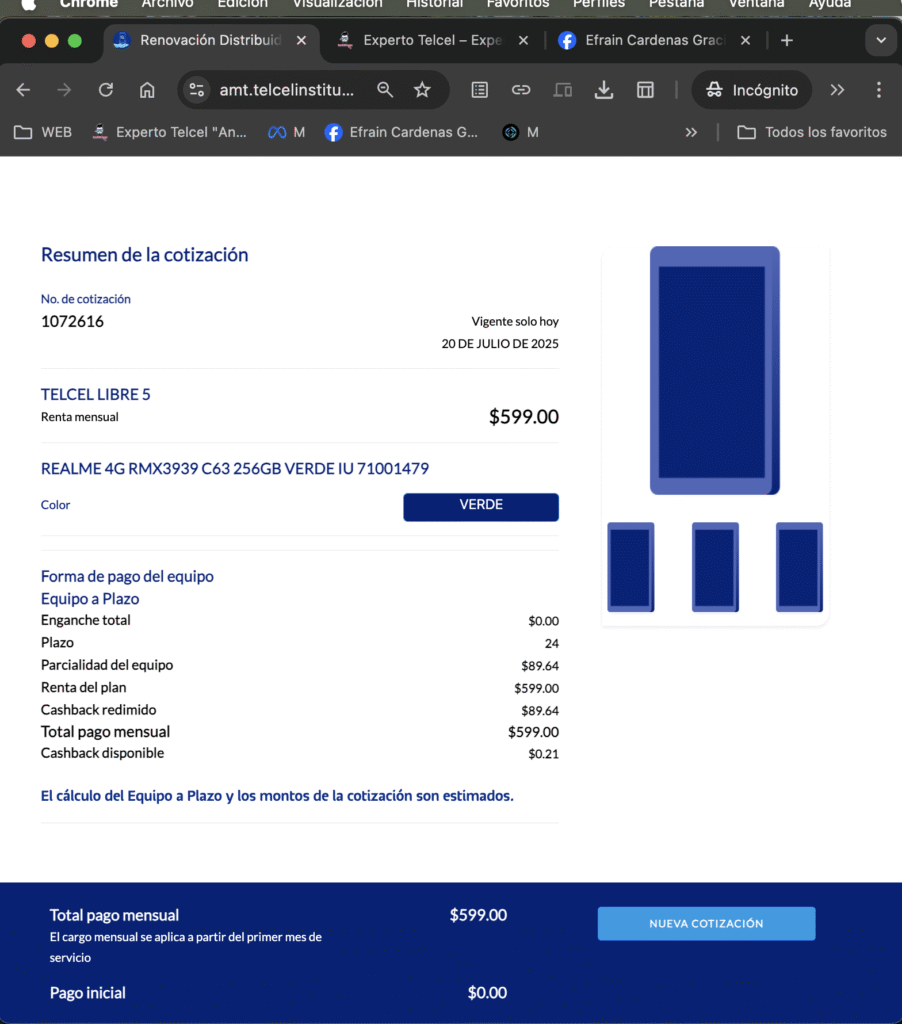View site information icon in address bar

pyautogui.click(x=197, y=89)
